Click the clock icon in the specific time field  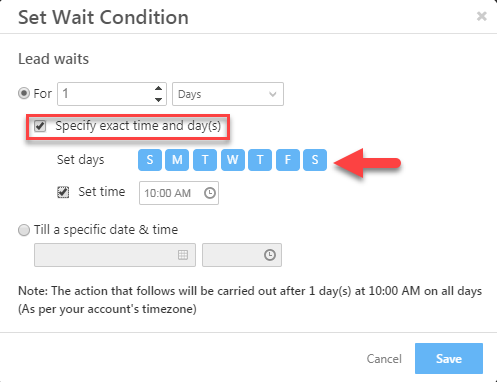tap(270, 255)
